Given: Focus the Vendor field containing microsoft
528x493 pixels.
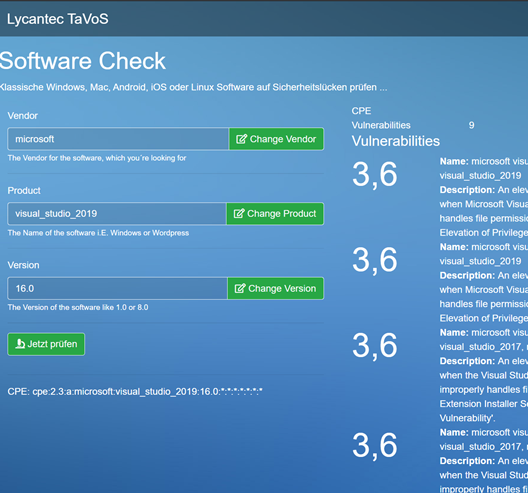Looking at the screenshot, I should [118, 139].
